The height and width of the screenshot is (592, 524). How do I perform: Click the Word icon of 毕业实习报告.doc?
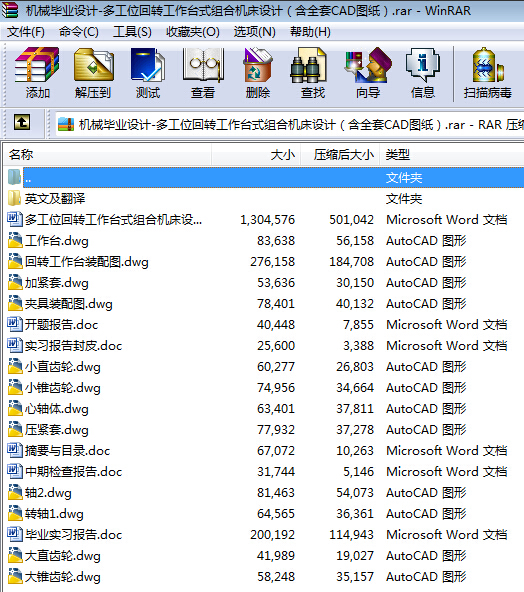click(x=14, y=534)
